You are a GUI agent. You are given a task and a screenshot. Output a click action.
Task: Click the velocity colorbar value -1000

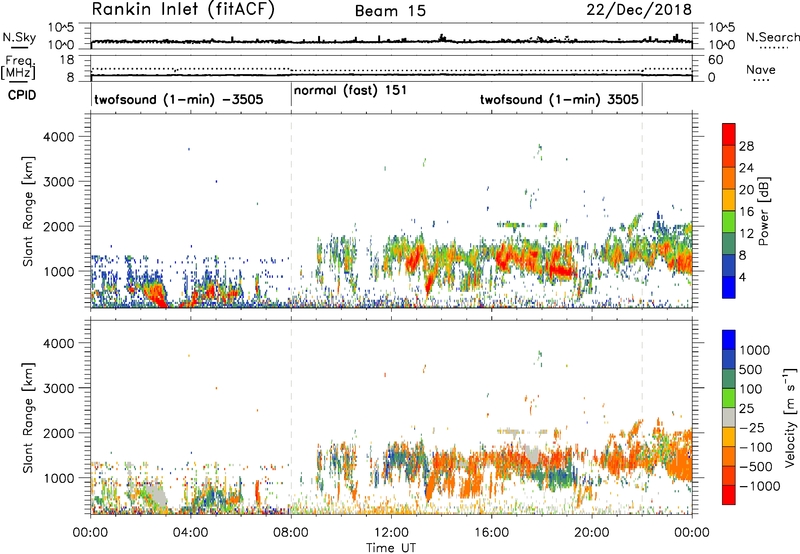(760, 486)
